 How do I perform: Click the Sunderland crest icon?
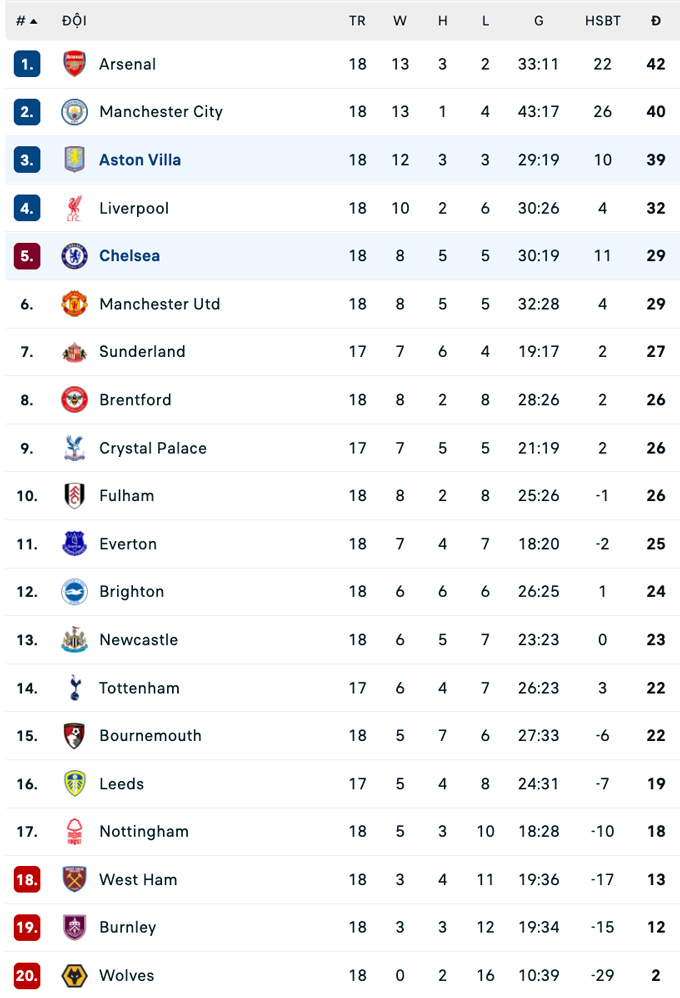pyautogui.click(x=75, y=352)
